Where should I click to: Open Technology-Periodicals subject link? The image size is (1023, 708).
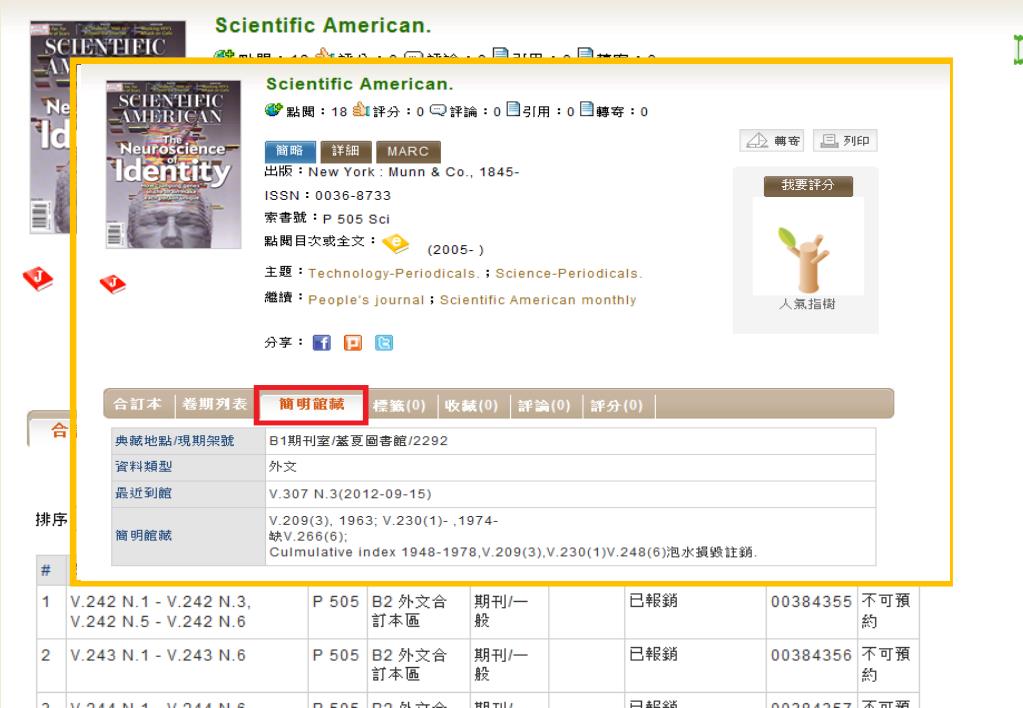[x=393, y=273]
